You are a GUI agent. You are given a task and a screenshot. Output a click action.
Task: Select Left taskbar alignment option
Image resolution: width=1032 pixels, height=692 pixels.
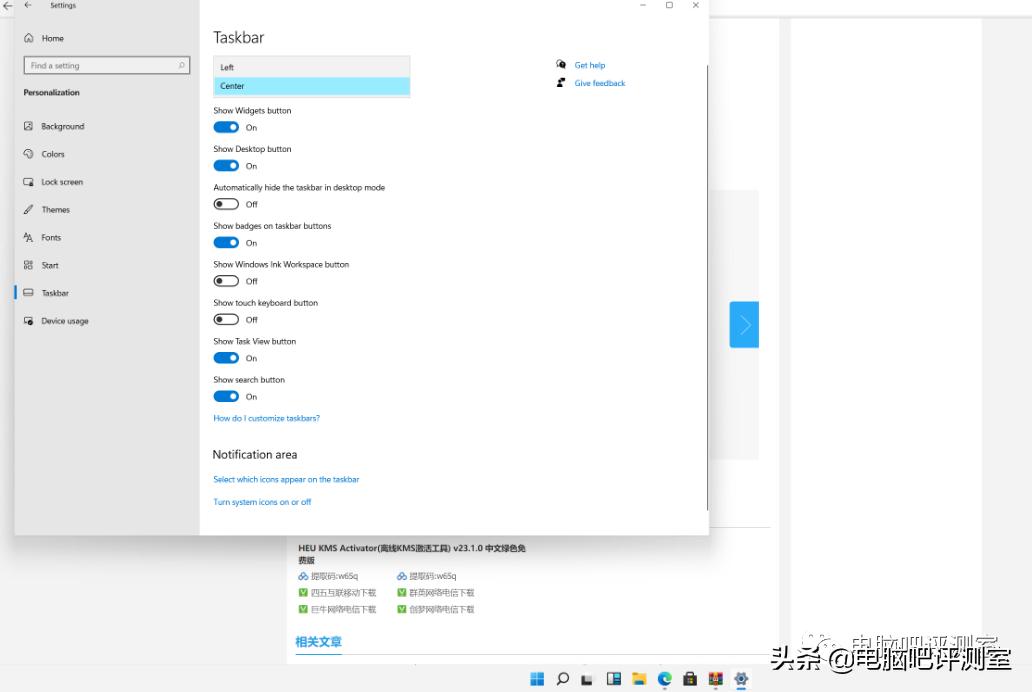311,65
